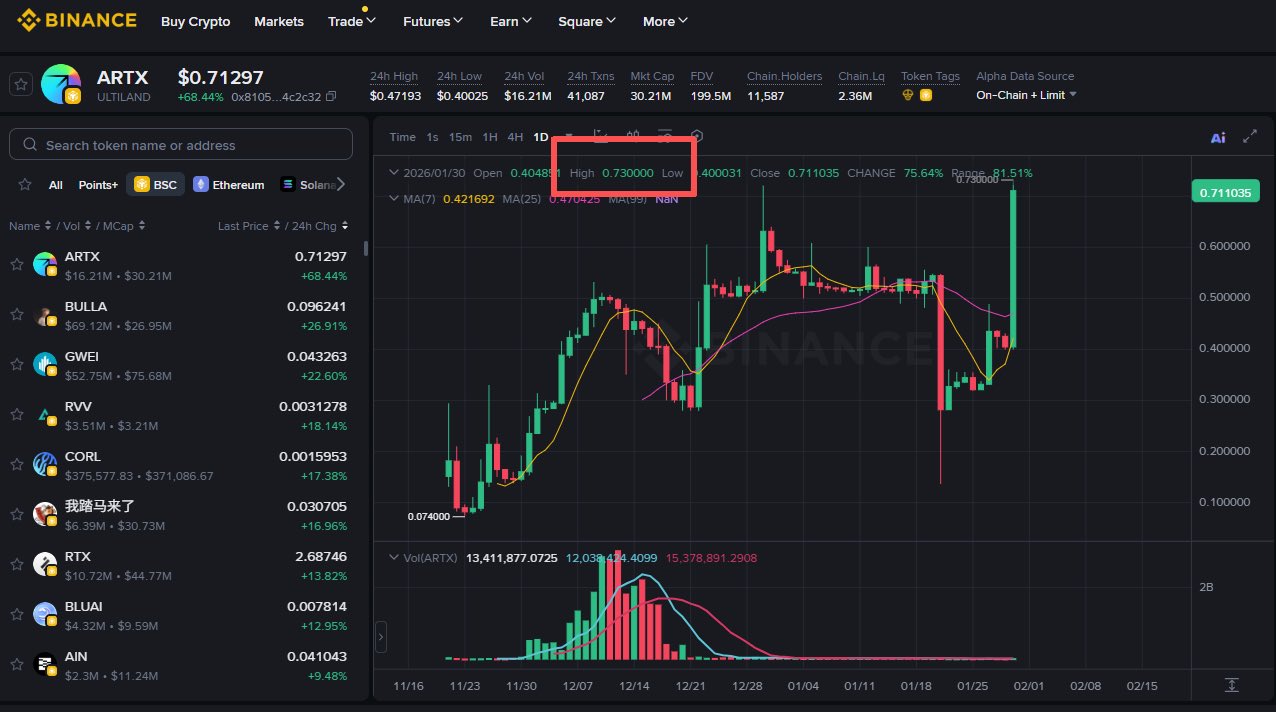The width and height of the screenshot is (1276, 712).
Task: Click the RTX token logo
Action: tap(45, 566)
